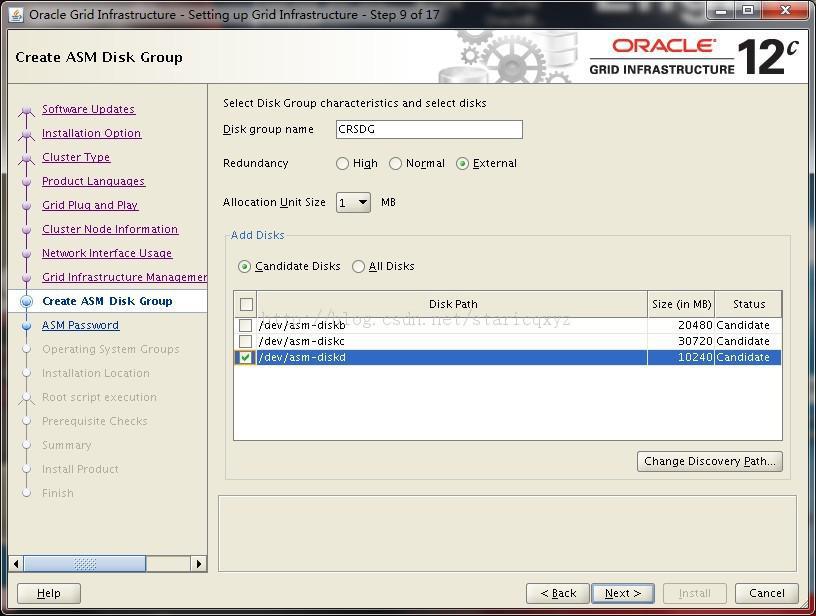Open ASM Password step
Image resolution: width=816 pixels, height=616 pixels.
coord(81,325)
